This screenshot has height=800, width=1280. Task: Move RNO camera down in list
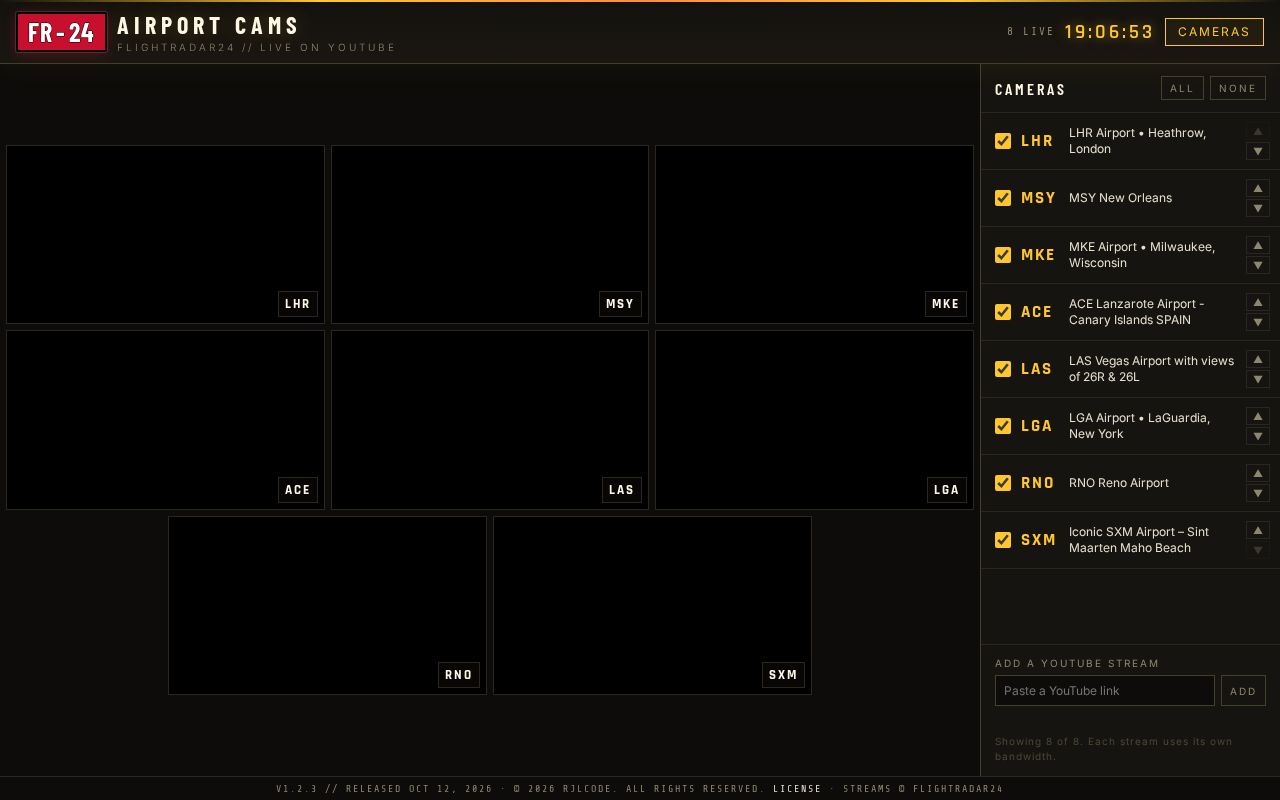1258,493
